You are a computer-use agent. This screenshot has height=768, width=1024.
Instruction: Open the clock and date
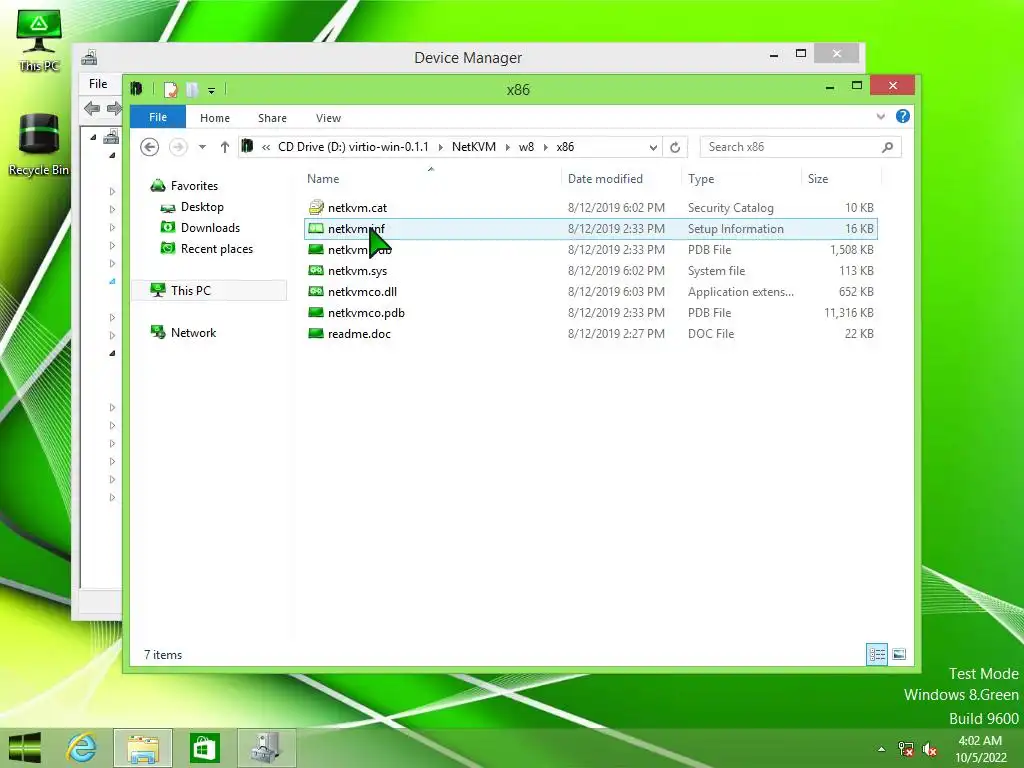coord(980,749)
